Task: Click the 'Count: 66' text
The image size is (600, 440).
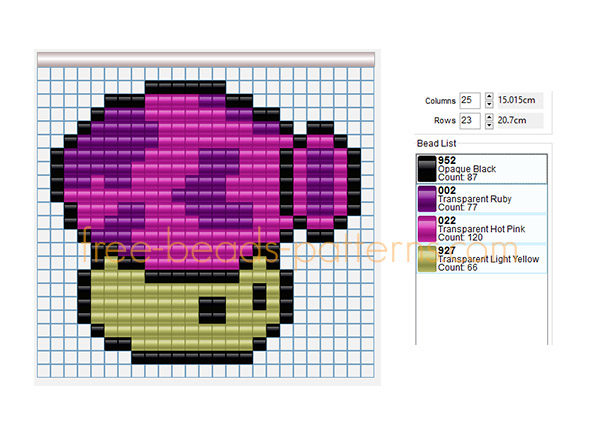Action: pyautogui.click(x=457, y=267)
